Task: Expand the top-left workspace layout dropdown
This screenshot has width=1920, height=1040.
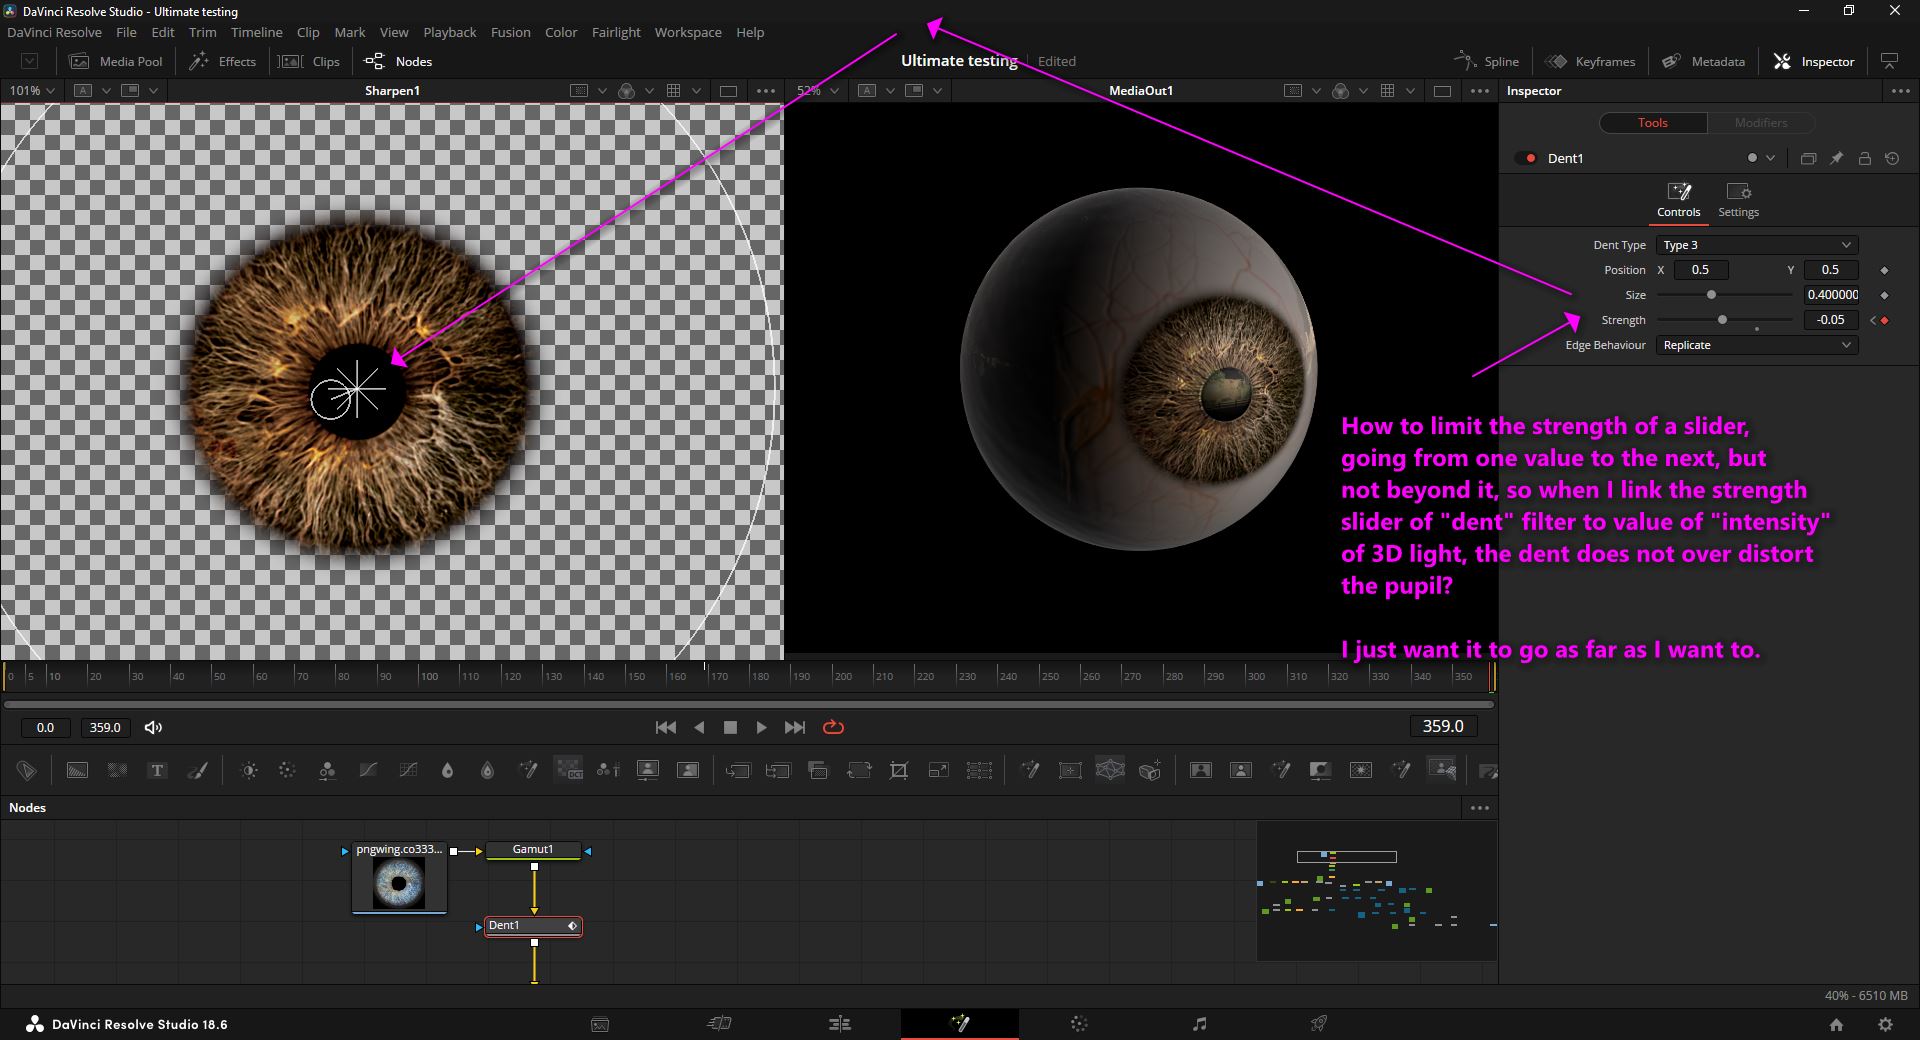Action: pyautogui.click(x=30, y=61)
